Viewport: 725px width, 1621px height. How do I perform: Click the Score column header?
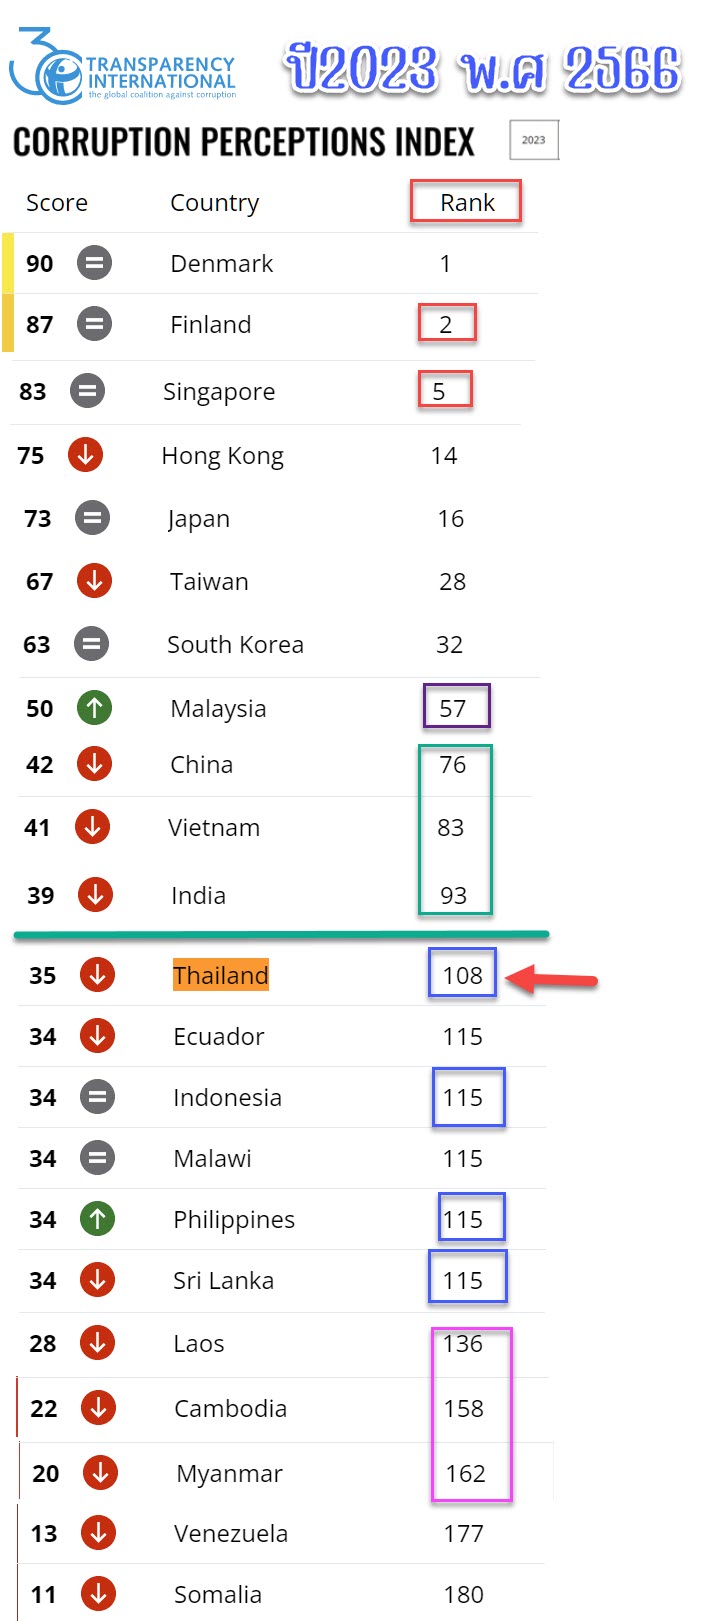(x=57, y=203)
